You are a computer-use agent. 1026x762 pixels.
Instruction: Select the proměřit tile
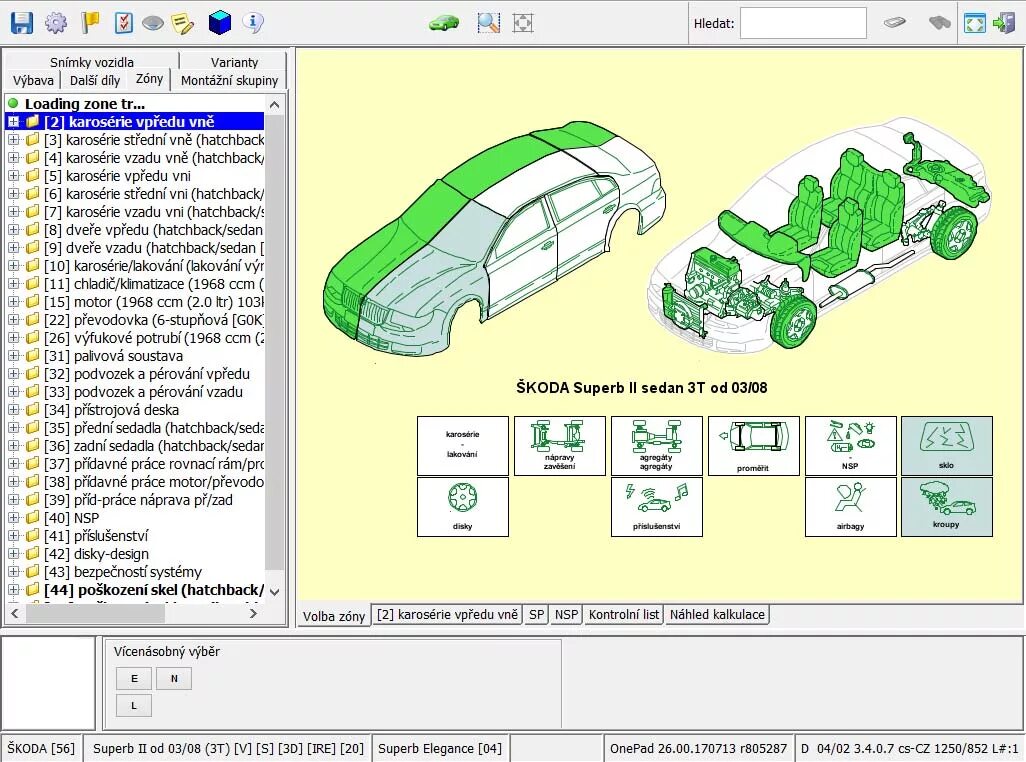point(753,445)
